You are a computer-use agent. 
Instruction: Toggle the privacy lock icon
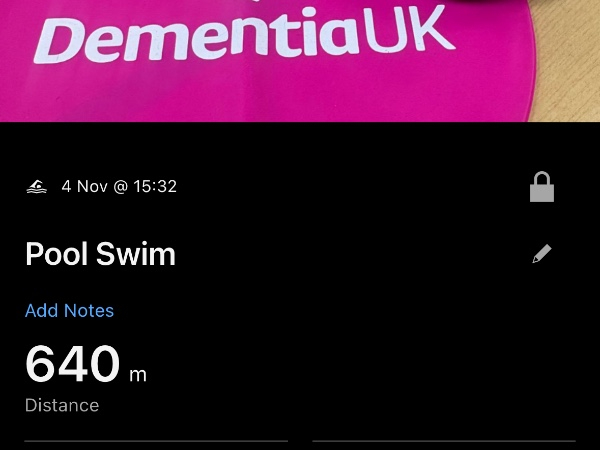(x=541, y=187)
